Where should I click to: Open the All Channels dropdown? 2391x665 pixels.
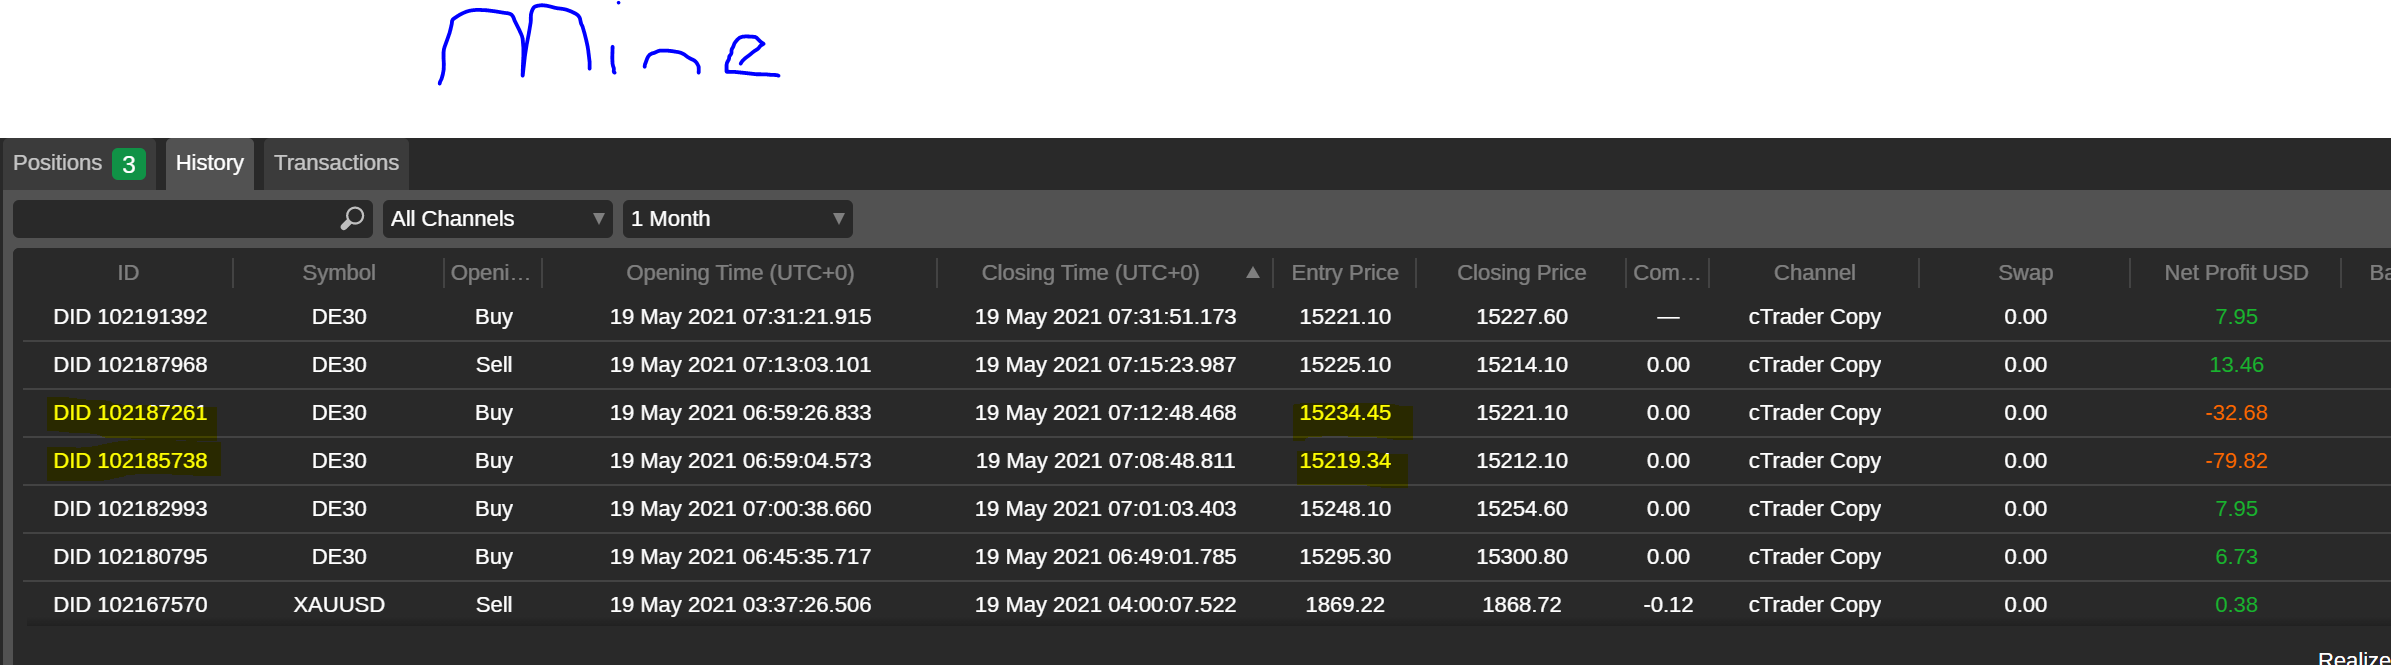(497, 218)
